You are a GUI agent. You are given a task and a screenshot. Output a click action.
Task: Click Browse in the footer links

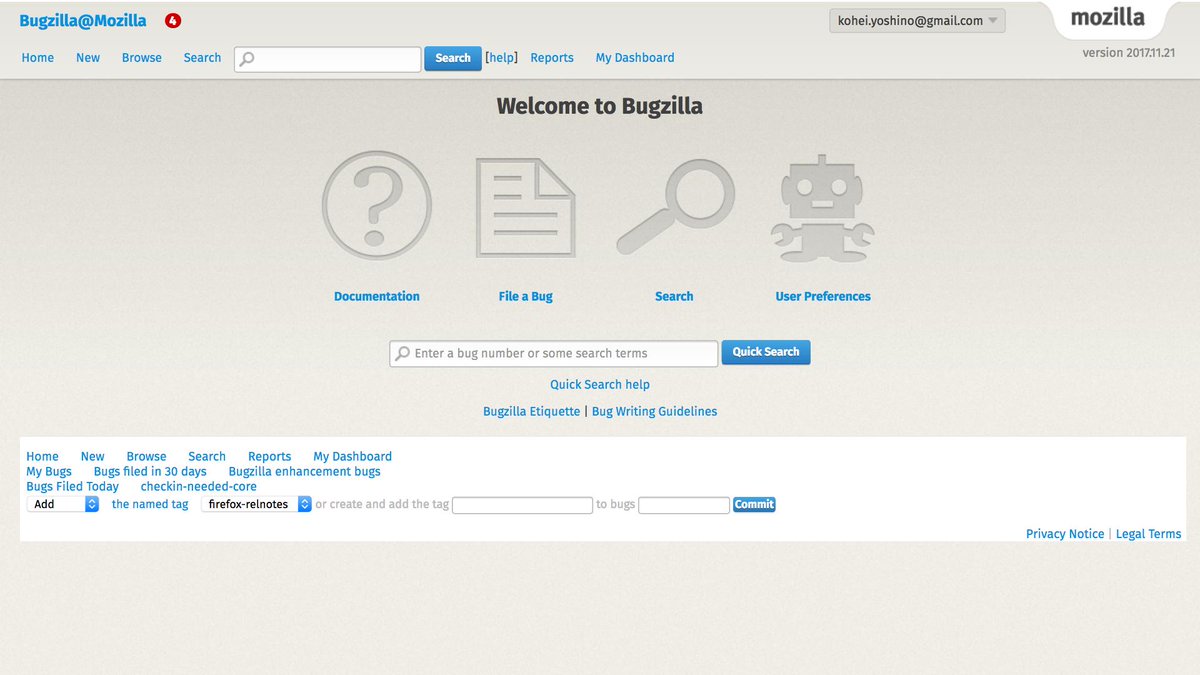click(146, 456)
